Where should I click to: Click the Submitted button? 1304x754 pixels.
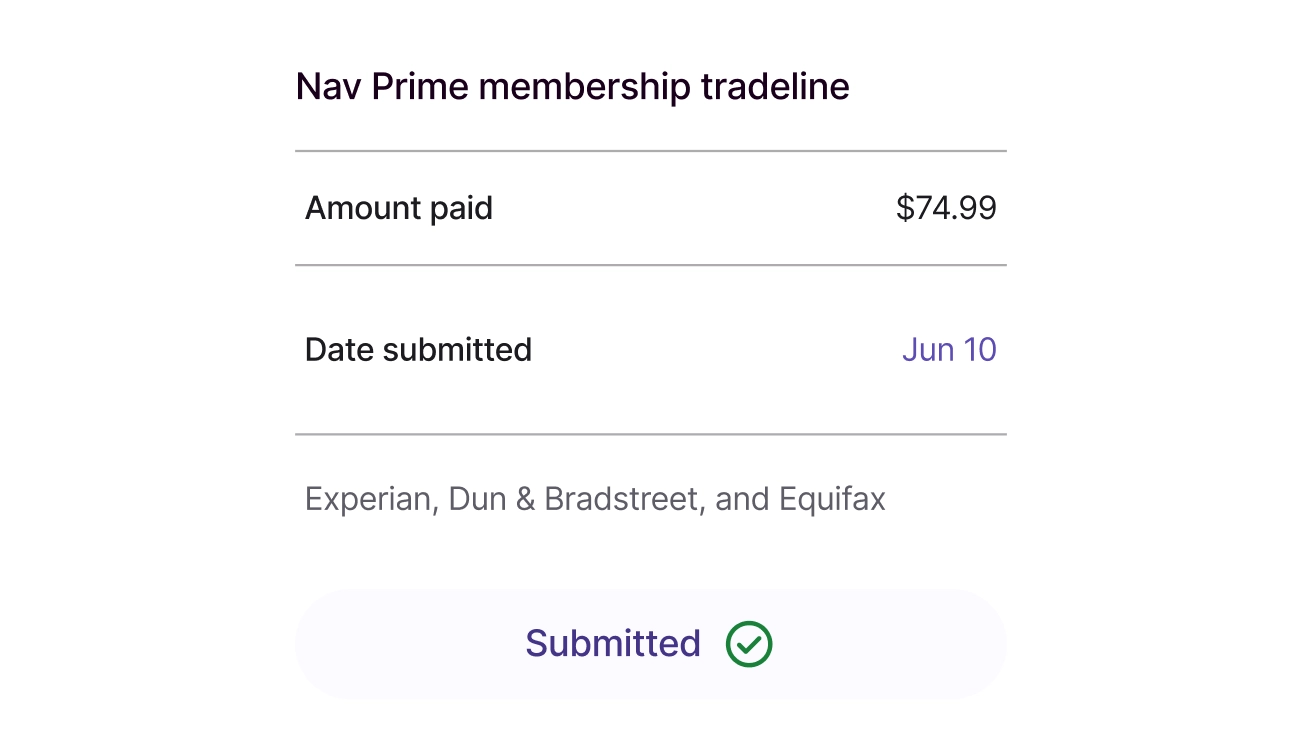(650, 644)
